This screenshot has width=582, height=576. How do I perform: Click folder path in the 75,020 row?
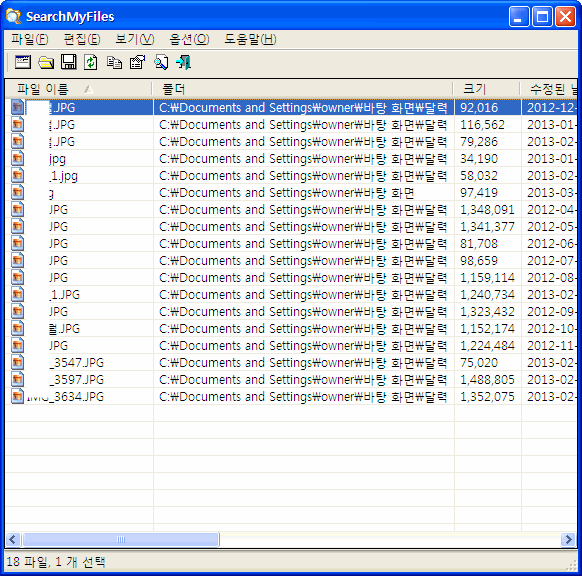point(304,363)
